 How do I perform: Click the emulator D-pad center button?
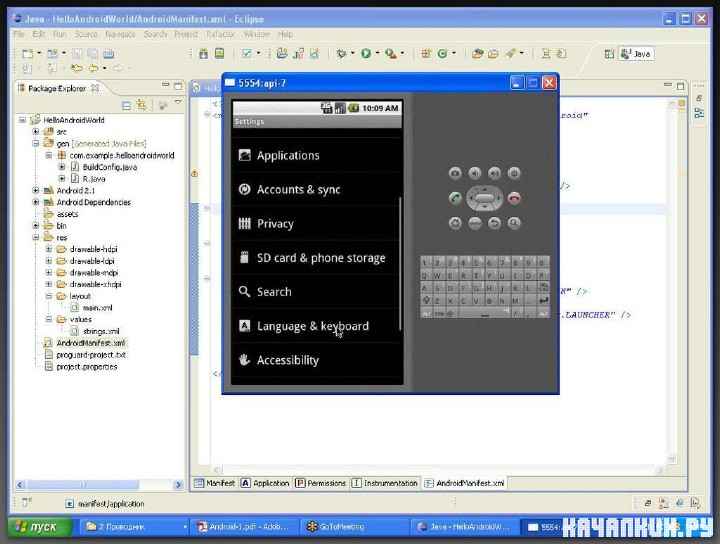[484, 198]
